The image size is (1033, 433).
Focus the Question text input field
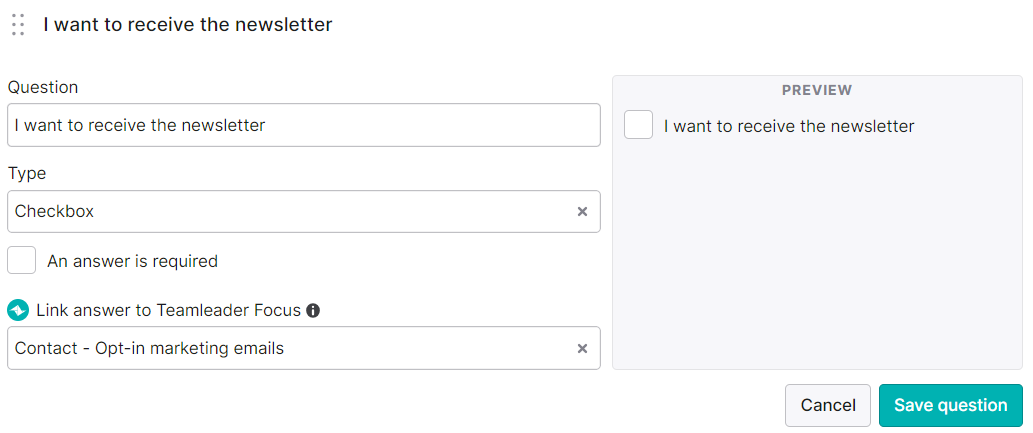pyautogui.click(x=304, y=125)
